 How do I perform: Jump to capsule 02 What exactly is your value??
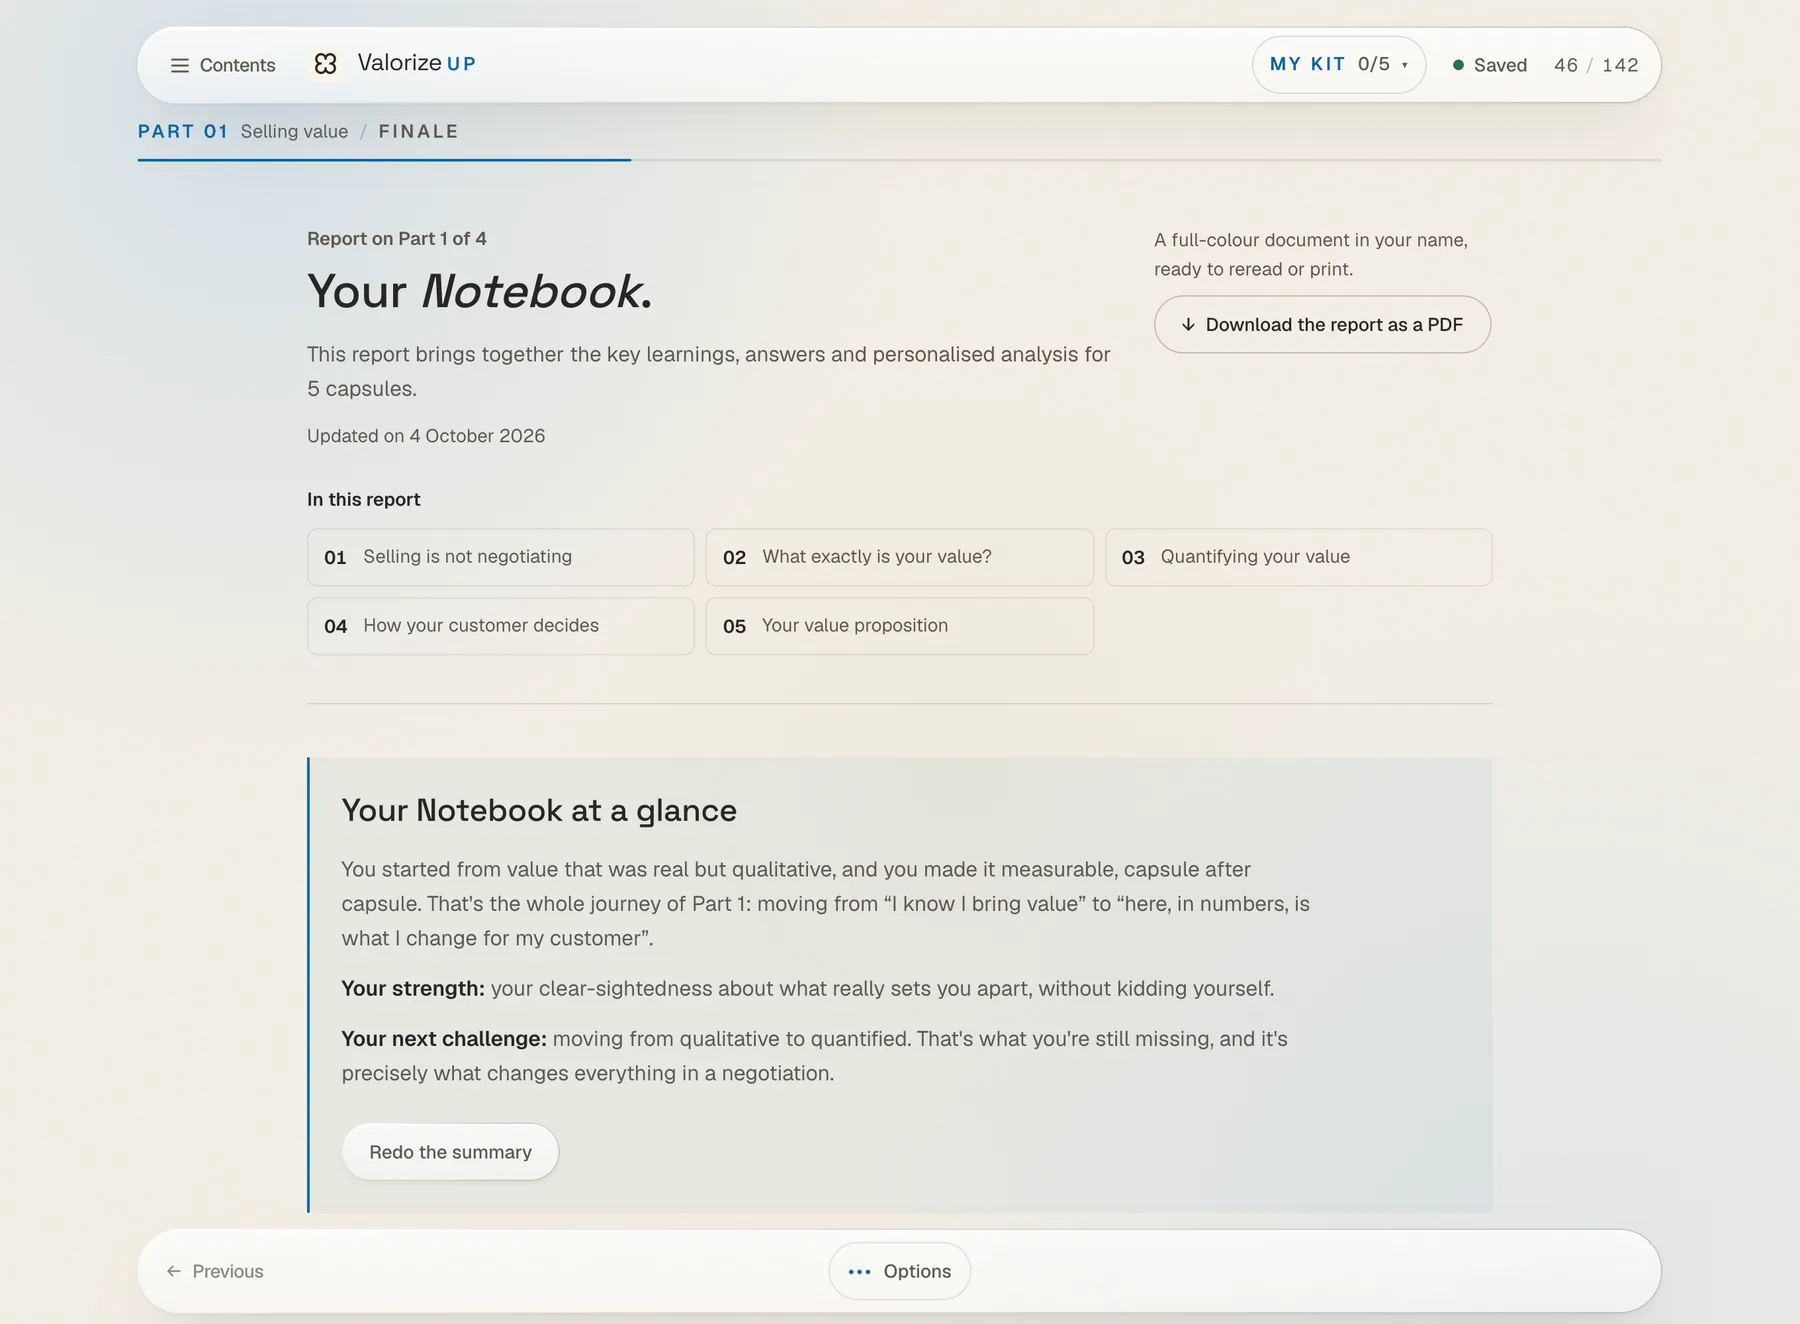pos(899,557)
